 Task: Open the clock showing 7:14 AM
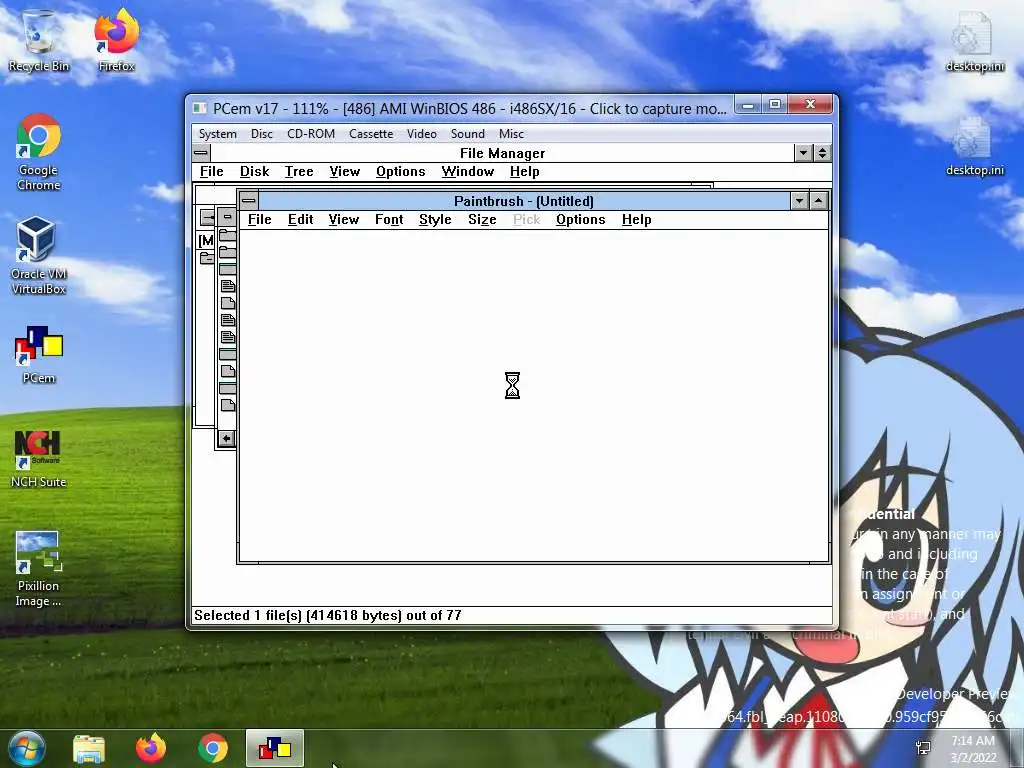point(973,749)
